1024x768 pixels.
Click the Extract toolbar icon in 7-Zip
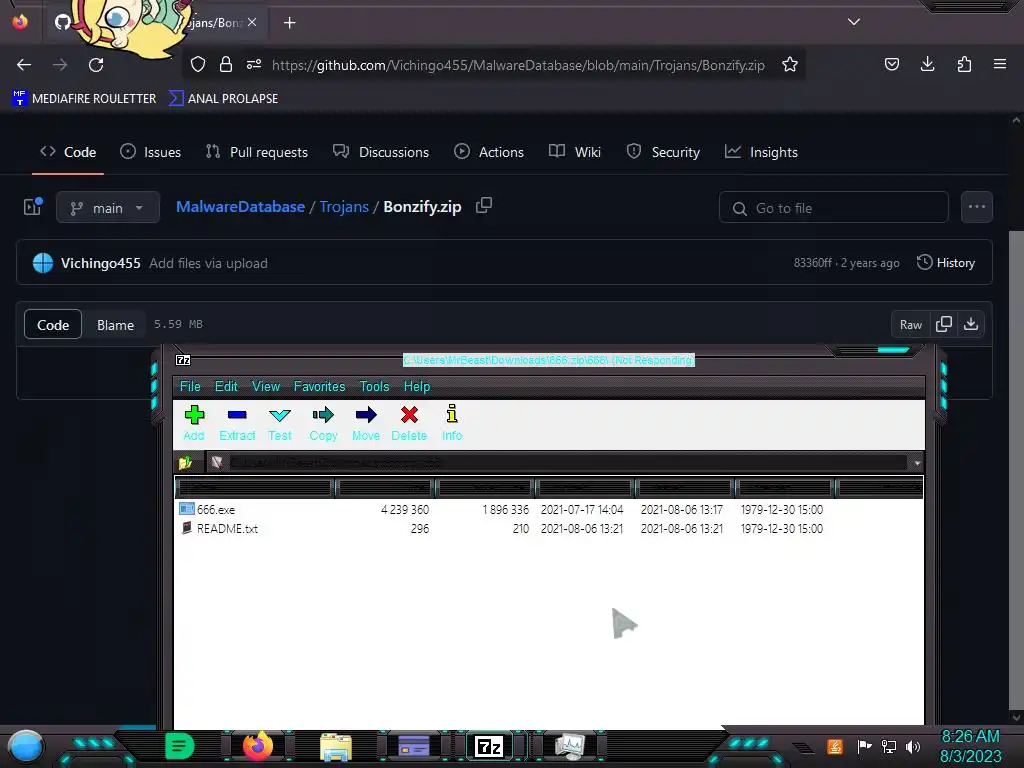[x=236, y=415]
